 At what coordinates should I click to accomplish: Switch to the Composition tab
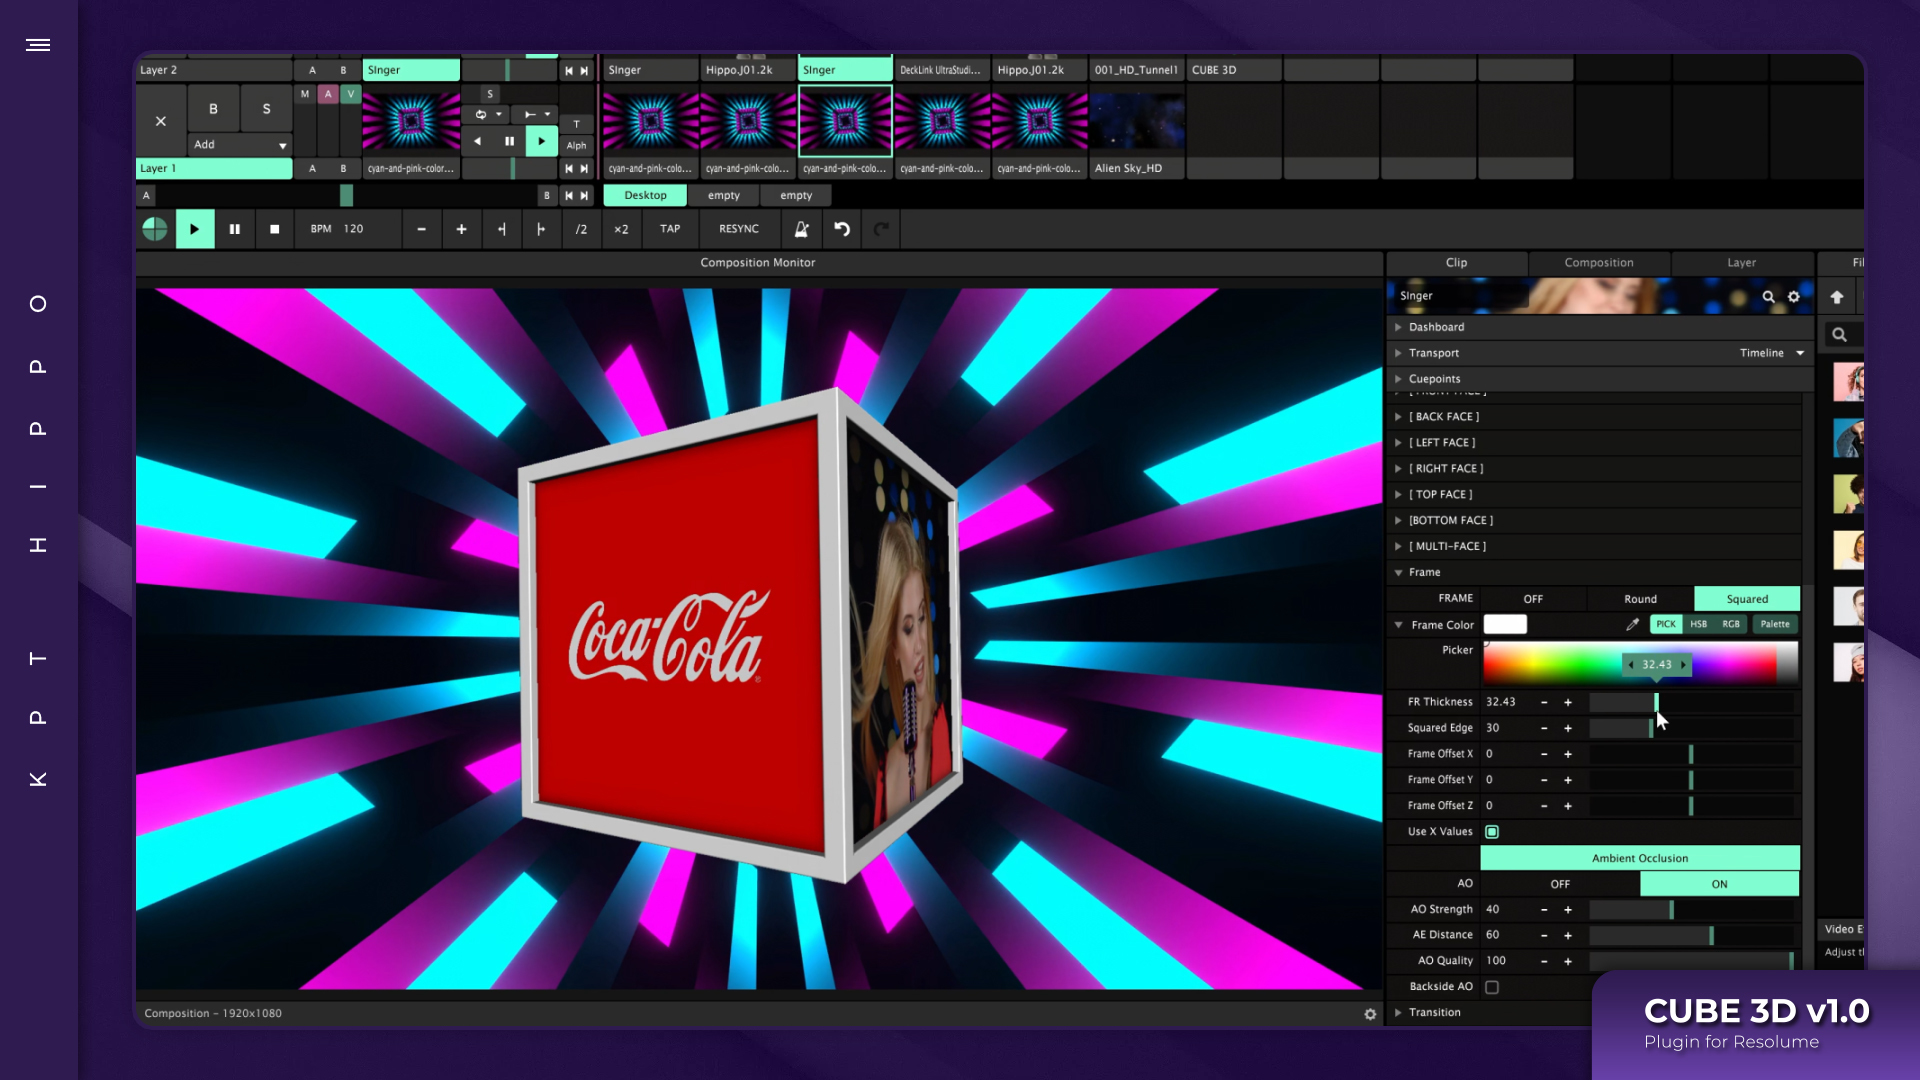(x=1599, y=263)
